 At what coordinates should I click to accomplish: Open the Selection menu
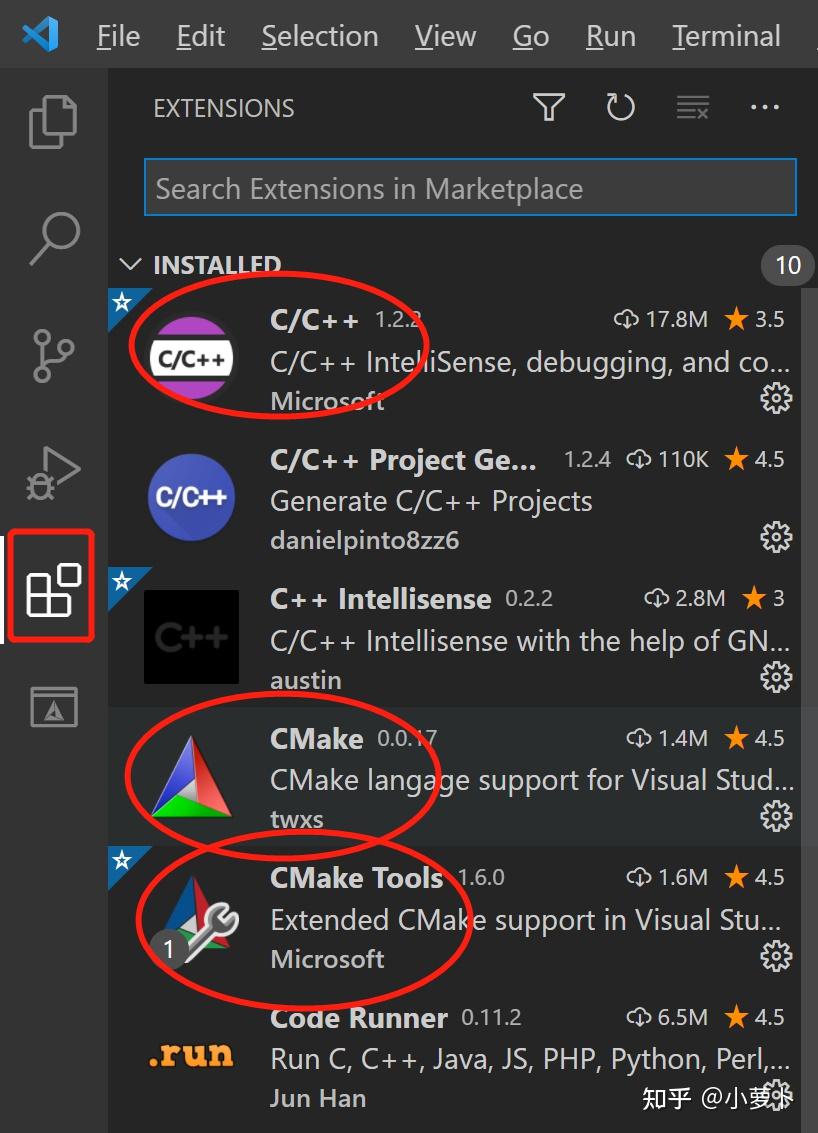pyautogui.click(x=319, y=35)
